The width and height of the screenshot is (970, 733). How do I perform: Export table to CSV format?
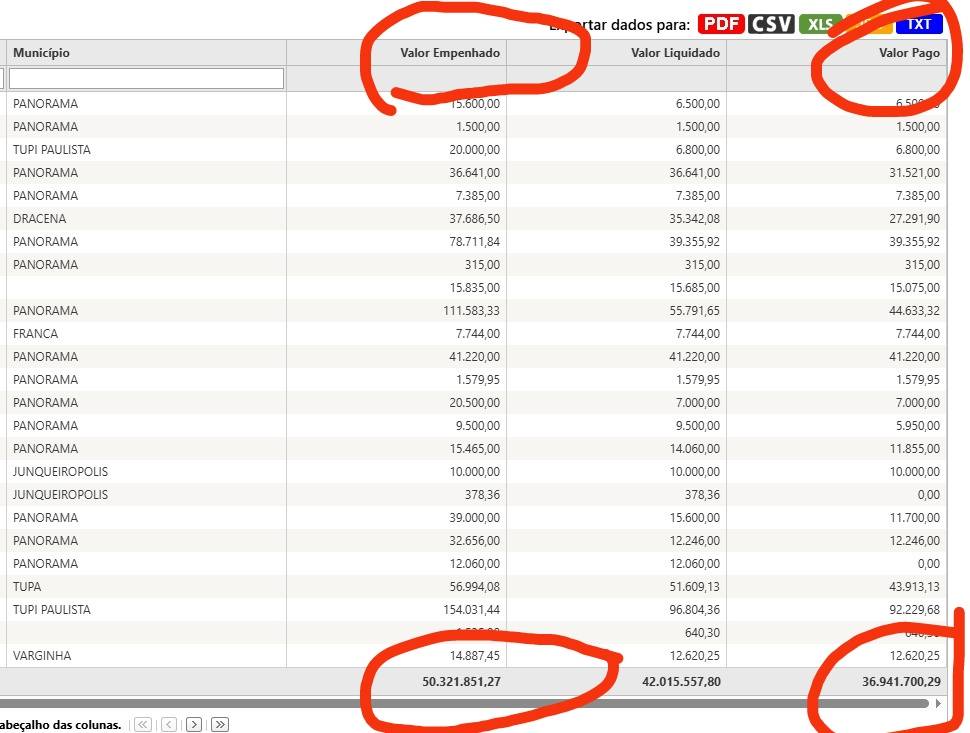[771, 24]
